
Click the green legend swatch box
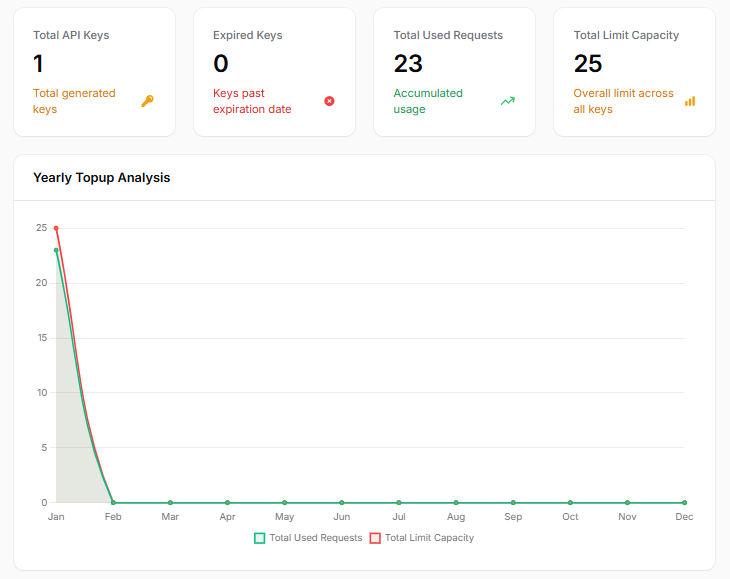[x=260, y=538]
